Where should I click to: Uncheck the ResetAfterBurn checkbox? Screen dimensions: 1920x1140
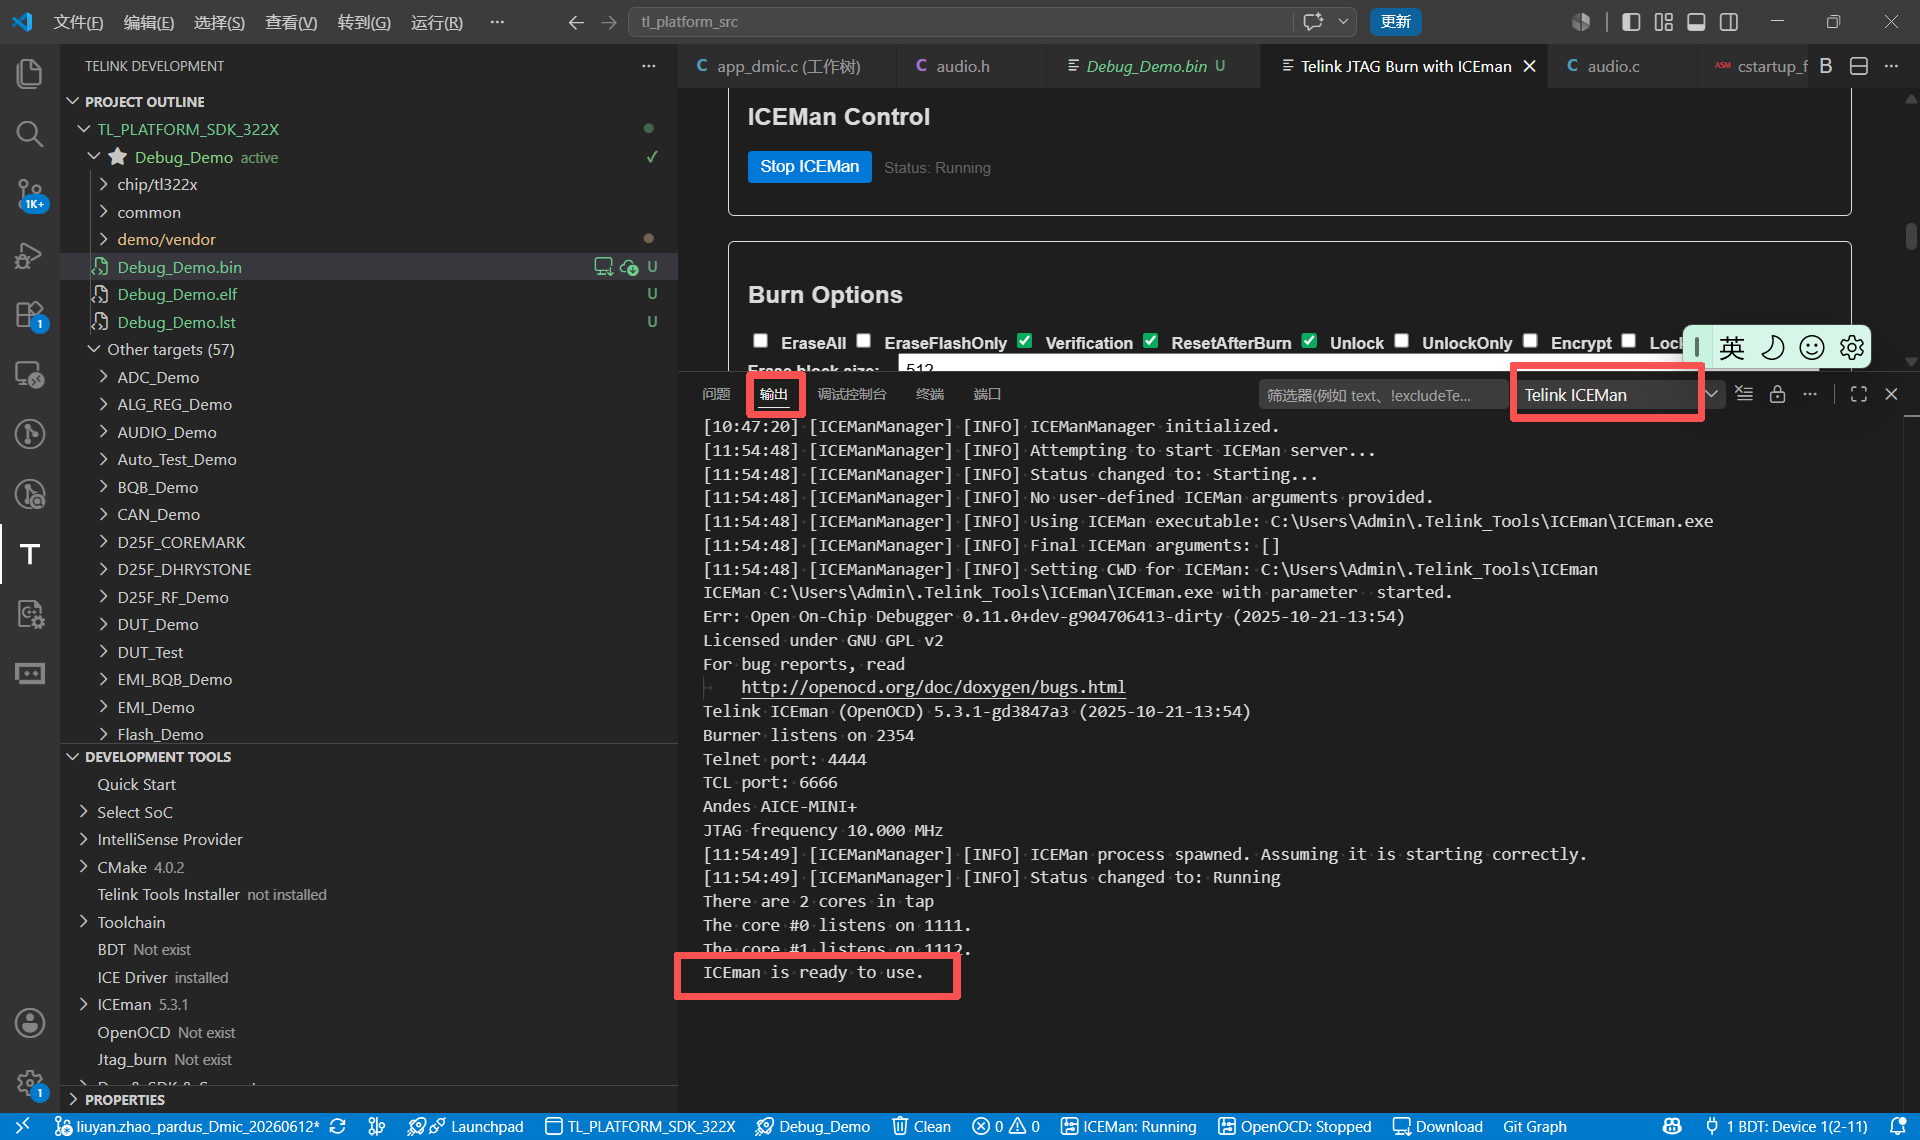click(x=1151, y=341)
